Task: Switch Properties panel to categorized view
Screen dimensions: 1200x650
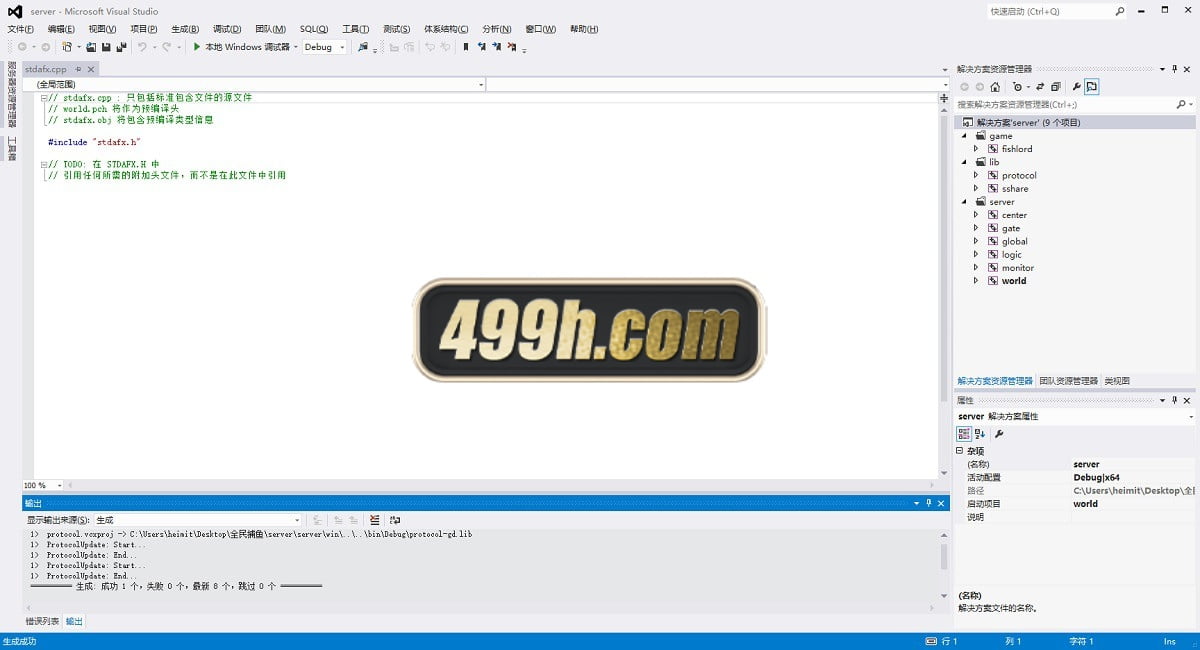Action: click(964, 434)
